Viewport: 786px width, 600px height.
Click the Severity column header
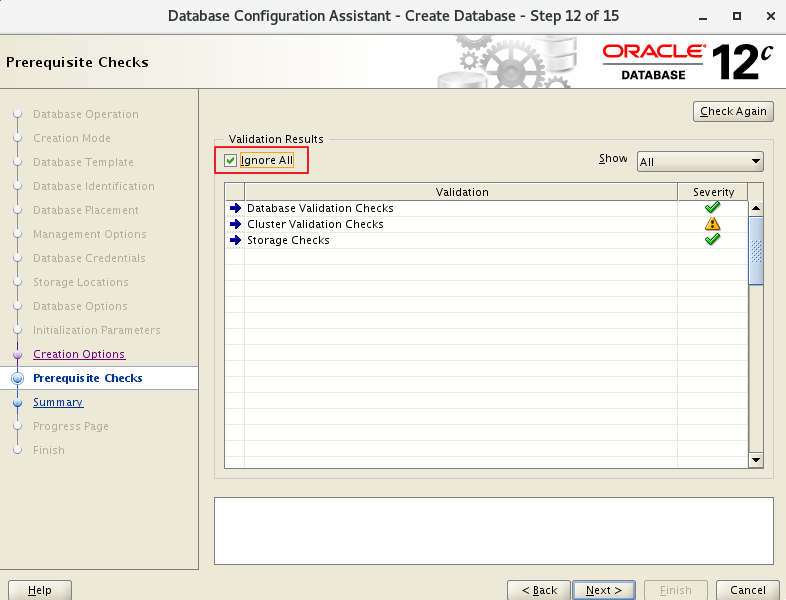[x=712, y=192]
